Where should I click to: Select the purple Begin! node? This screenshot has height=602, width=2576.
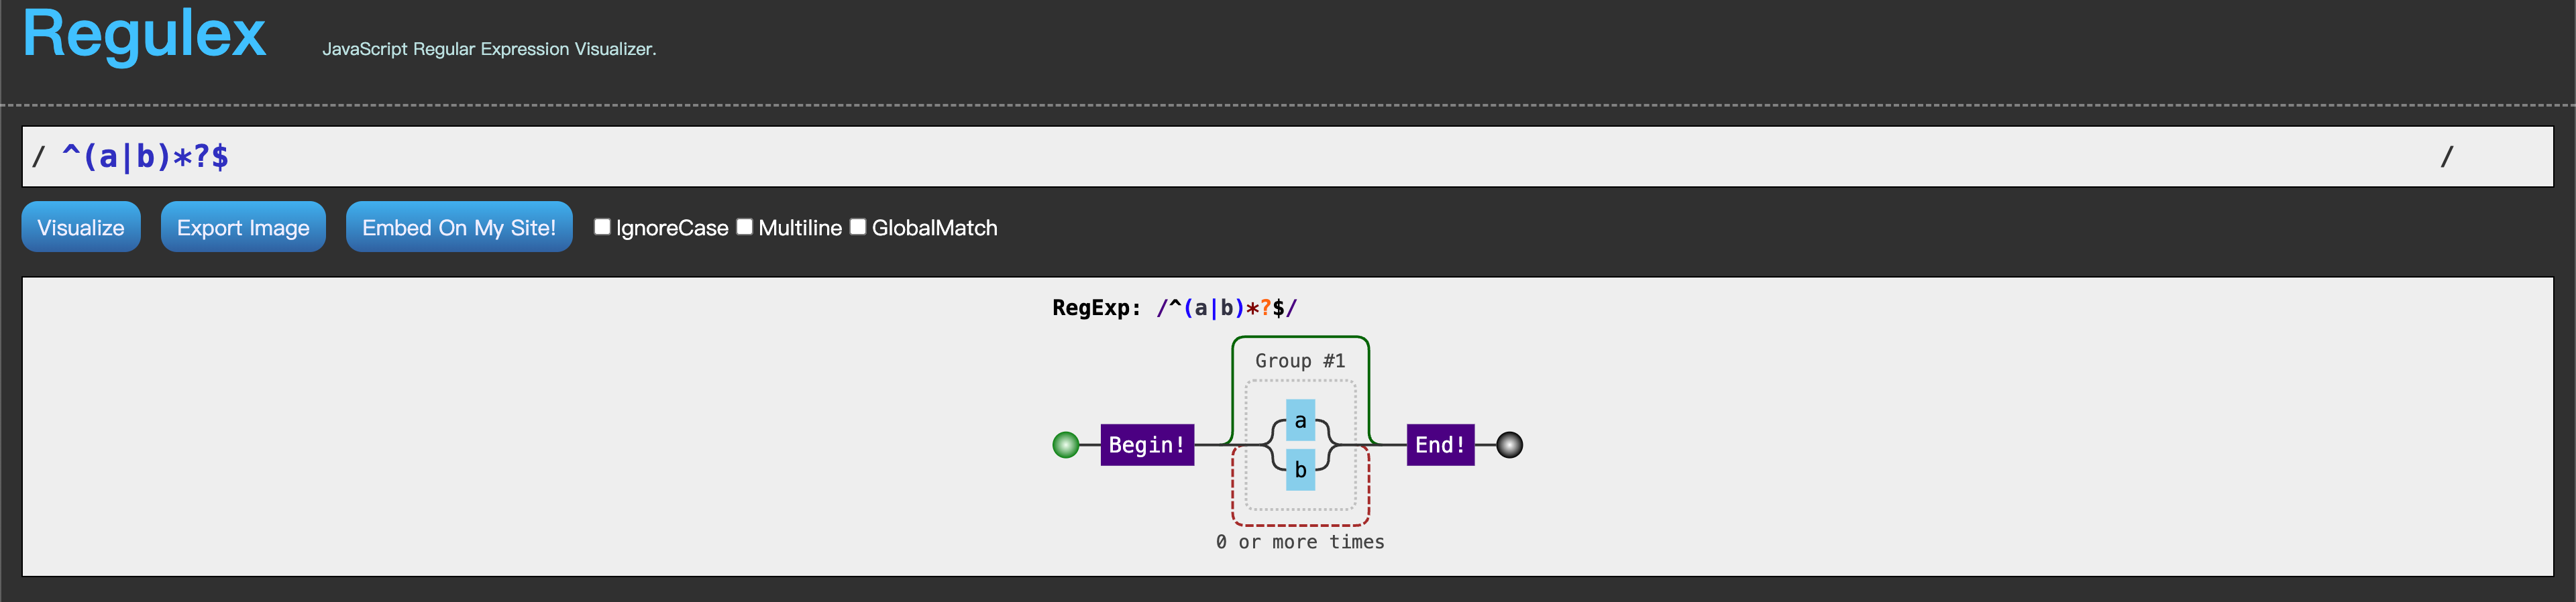[1147, 445]
